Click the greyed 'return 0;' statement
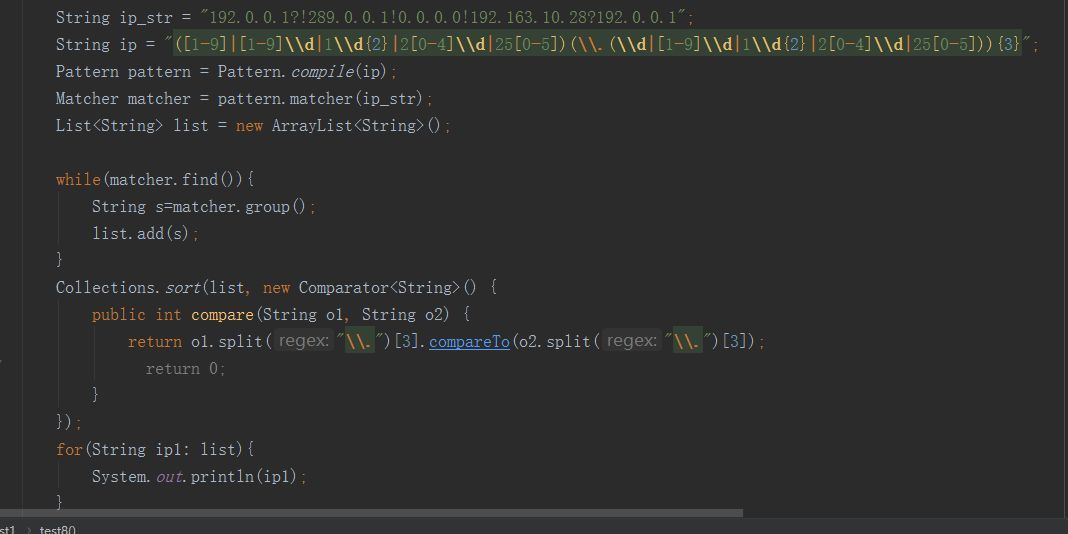 [x=185, y=368]
